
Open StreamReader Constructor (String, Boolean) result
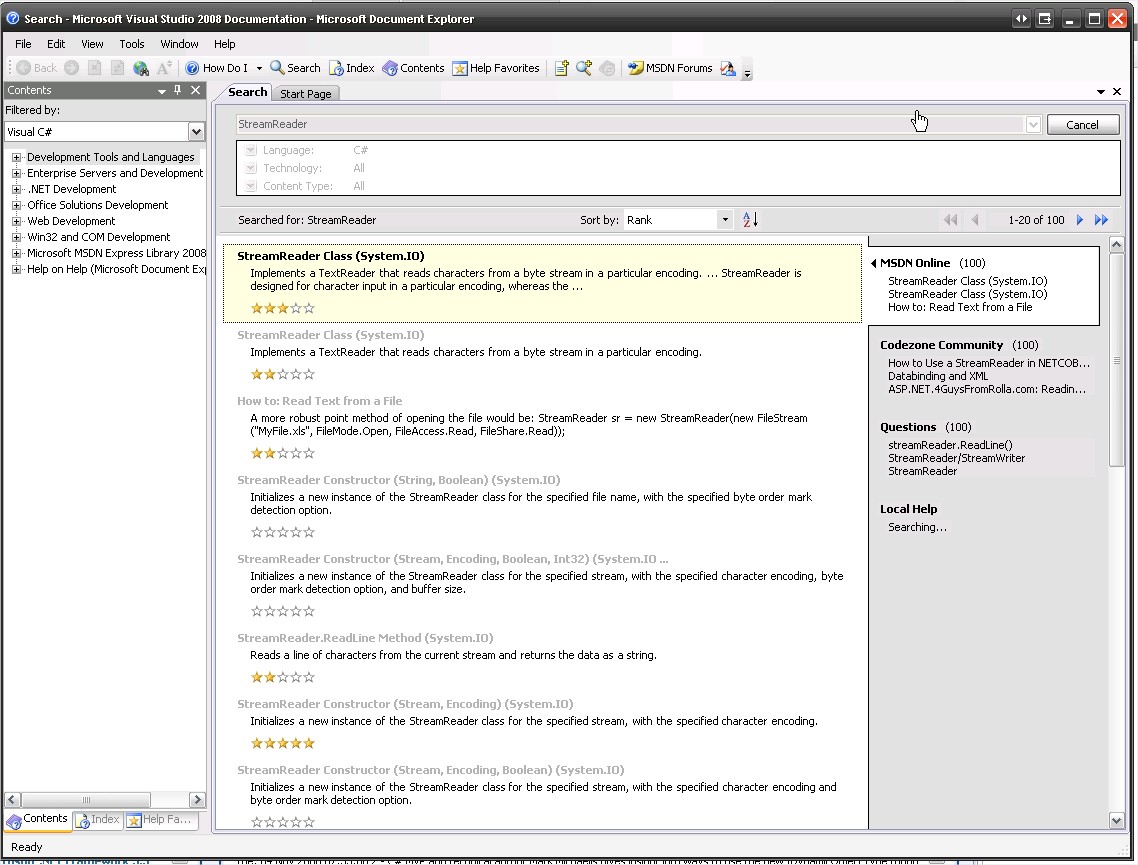398,480
